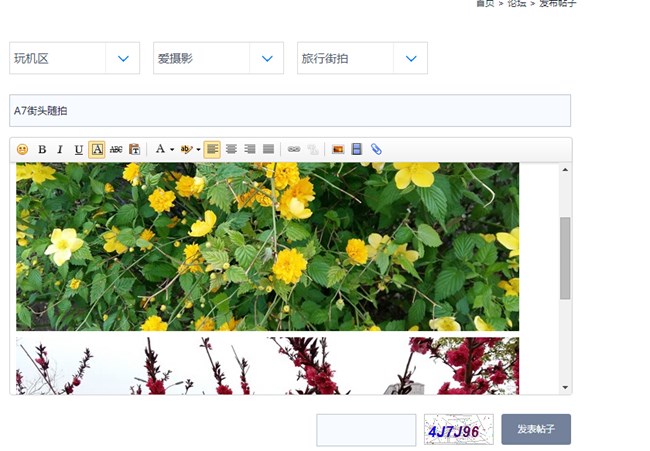Expand the 旅行街拍 dropdown
650x451 pixels.
(x=410, y=59)
